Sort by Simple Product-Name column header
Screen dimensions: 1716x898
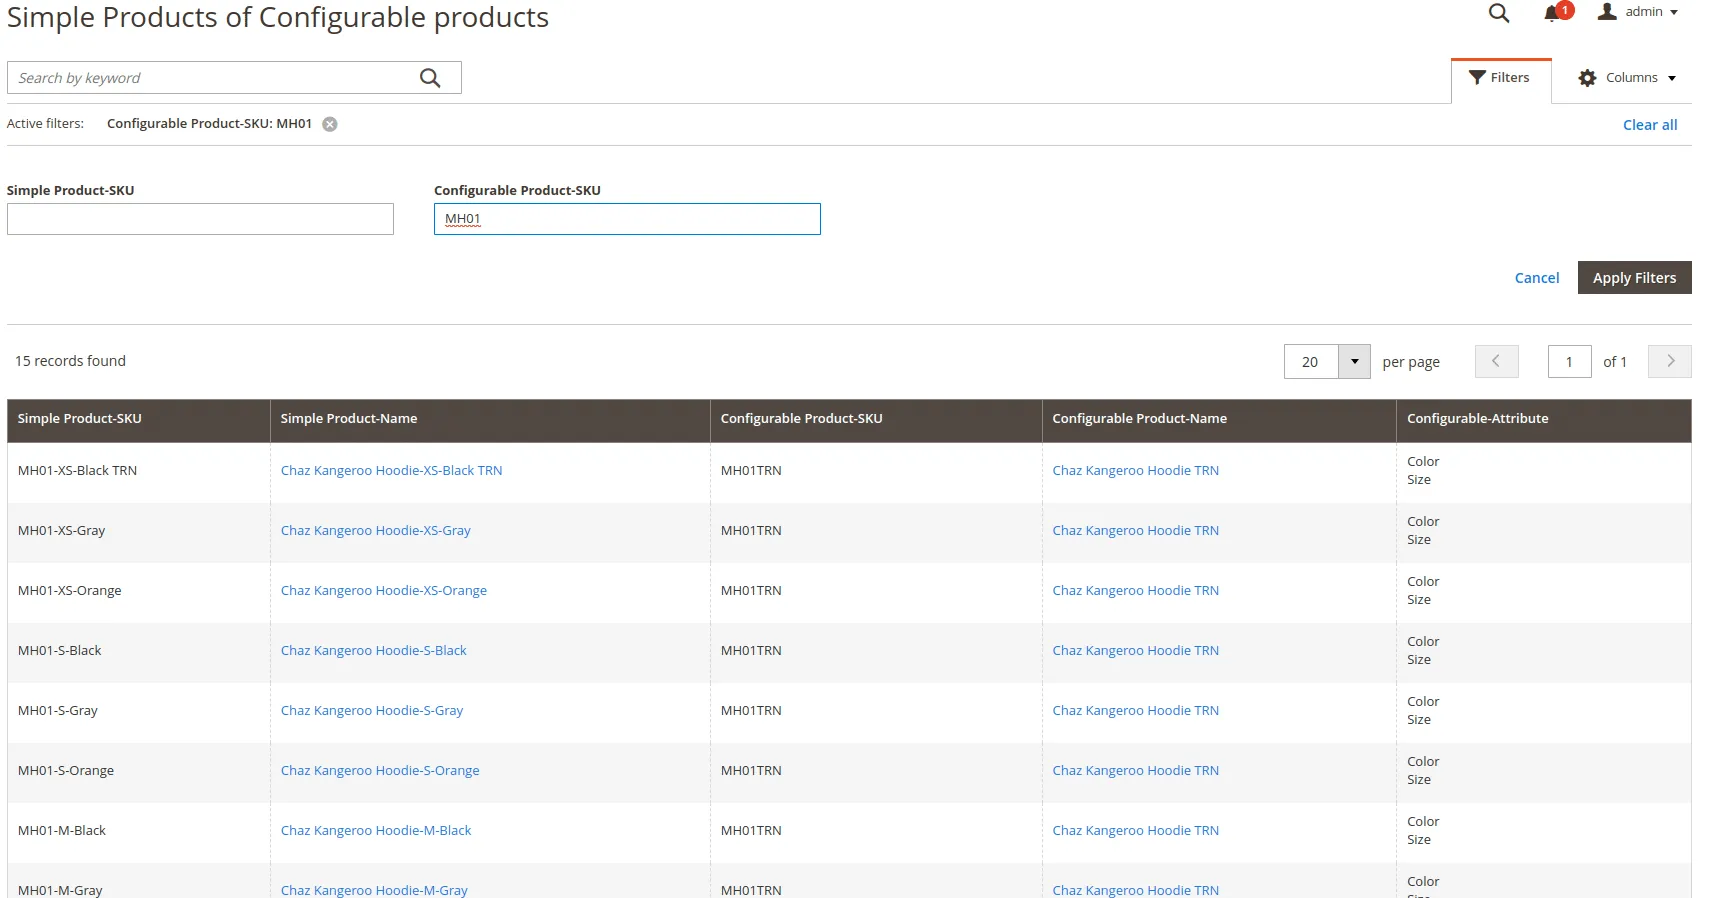349,419
